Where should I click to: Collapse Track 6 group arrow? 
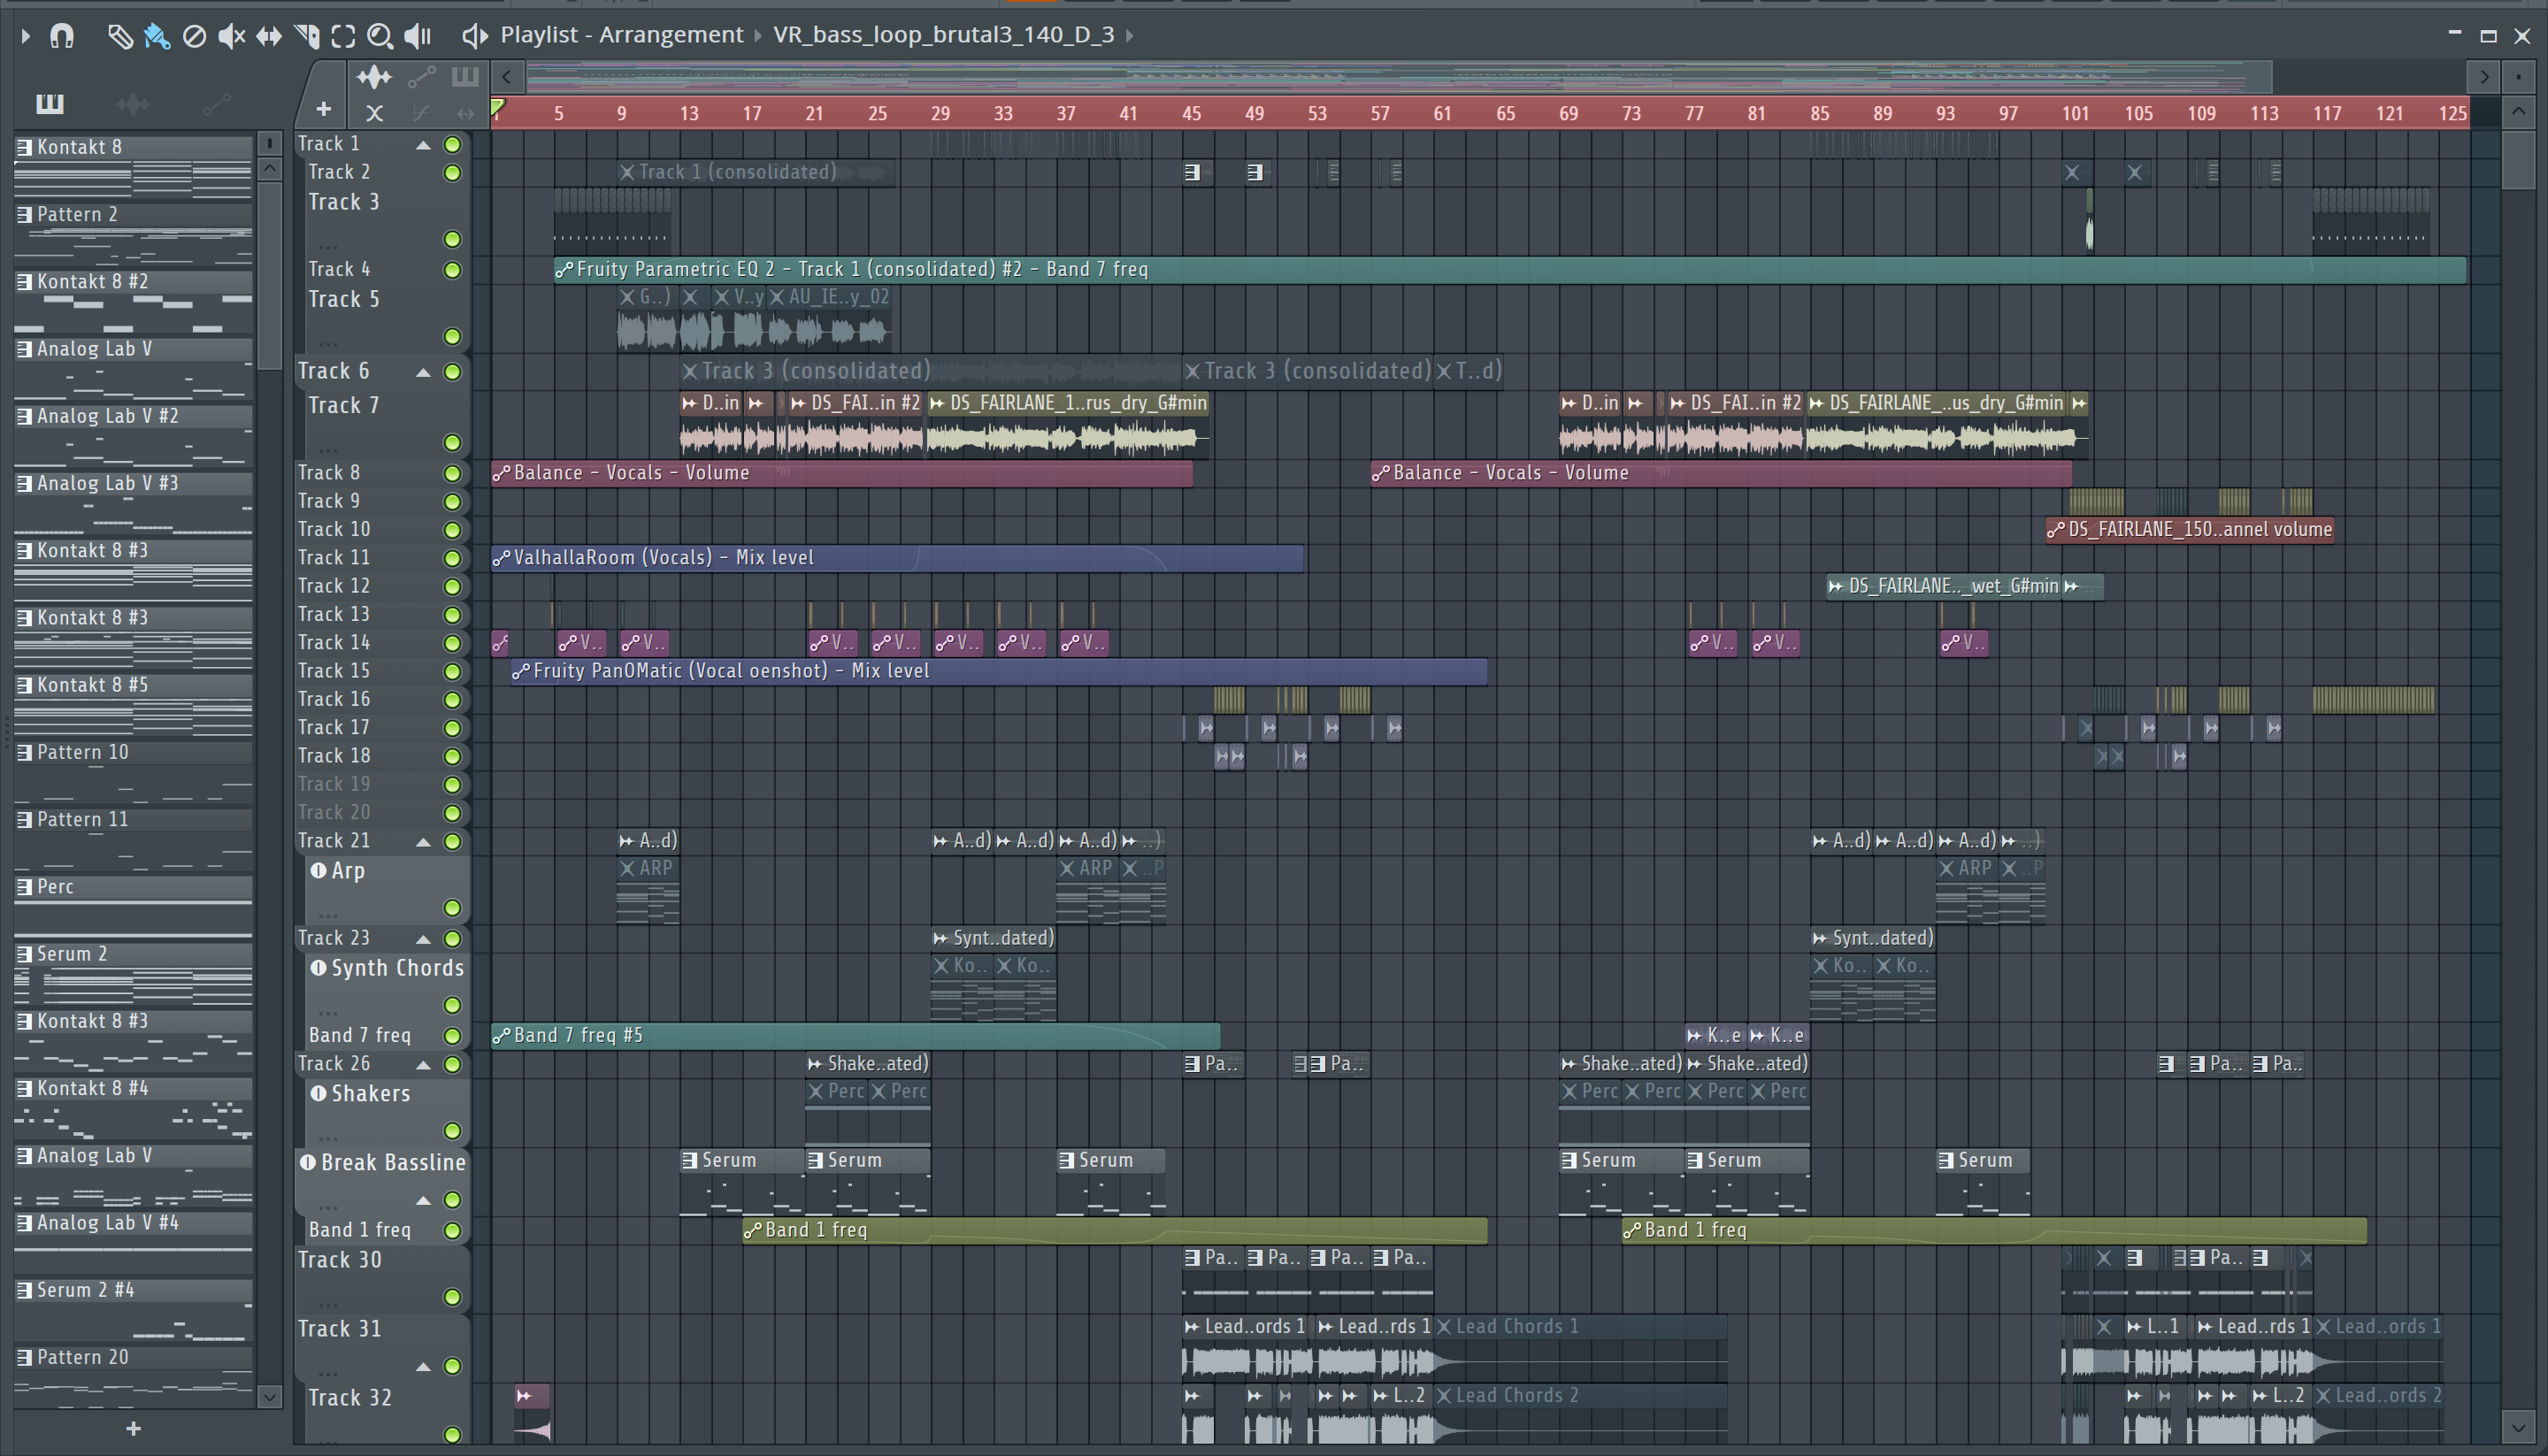click(423, 372)
